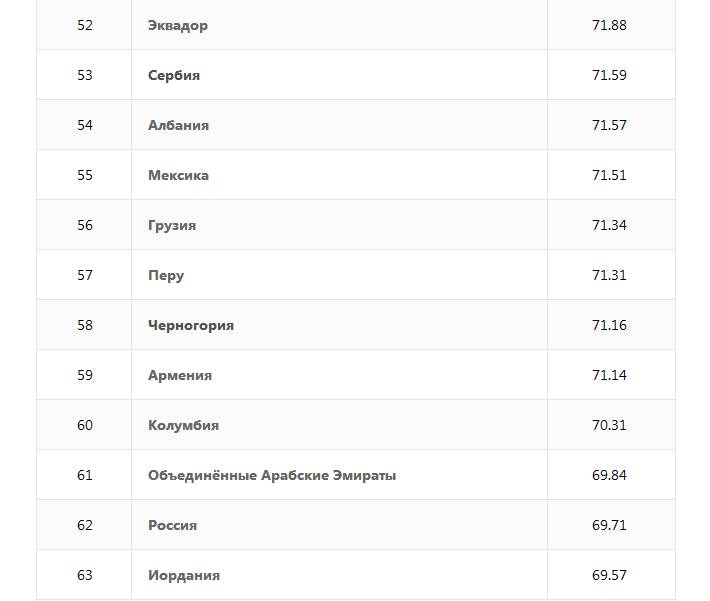Screen dimensions: 710x601
Task: Click the Грузия country name
Action: pyautogui.click(x=172, y=225)
